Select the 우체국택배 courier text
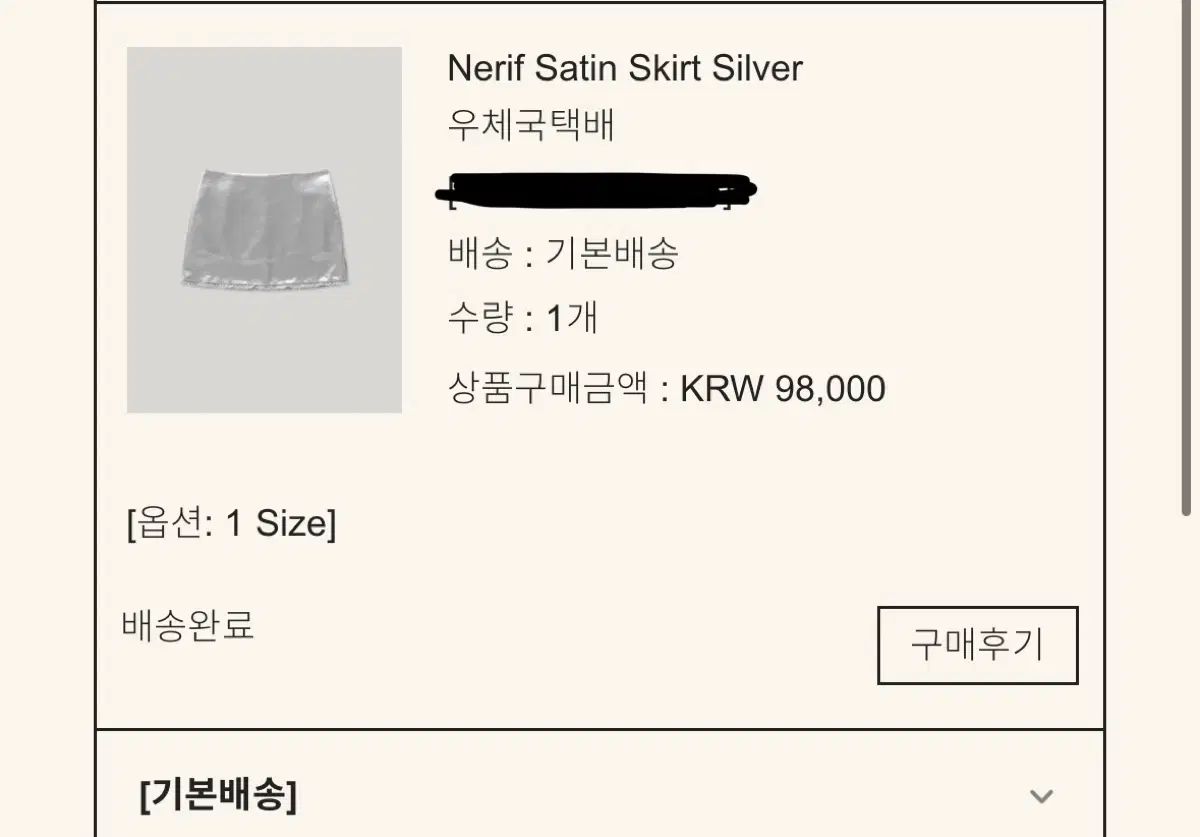Viewport: 1200px width, 837px height. pyautogui.click(x=531, y=126)
